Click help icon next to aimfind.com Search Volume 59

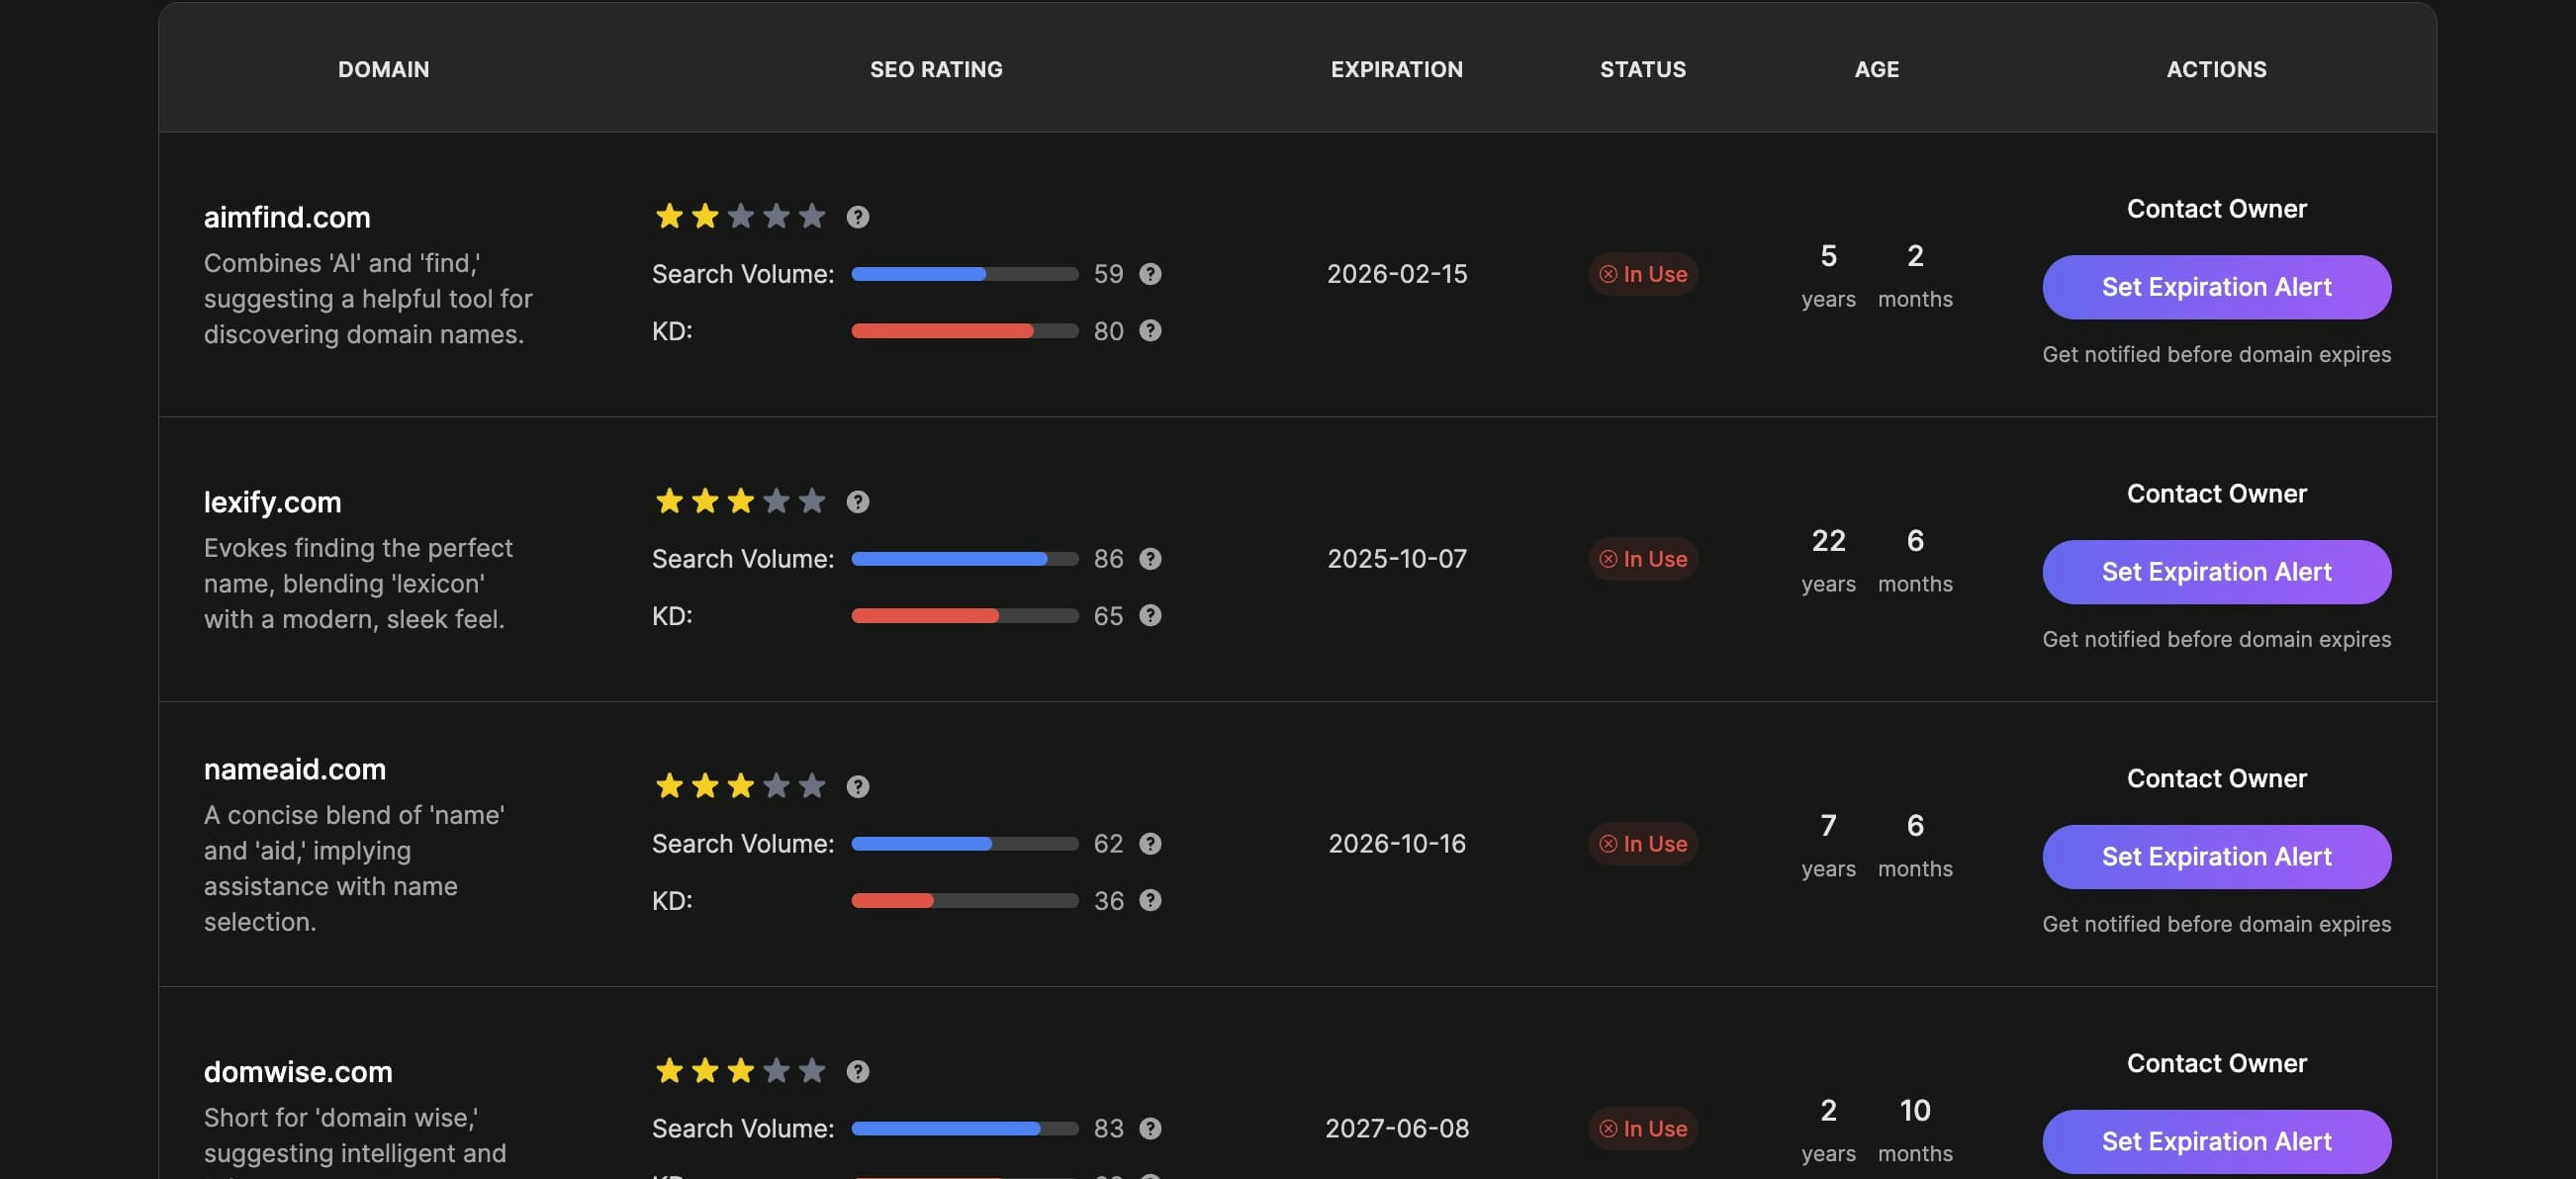(x=1150, y=273)
